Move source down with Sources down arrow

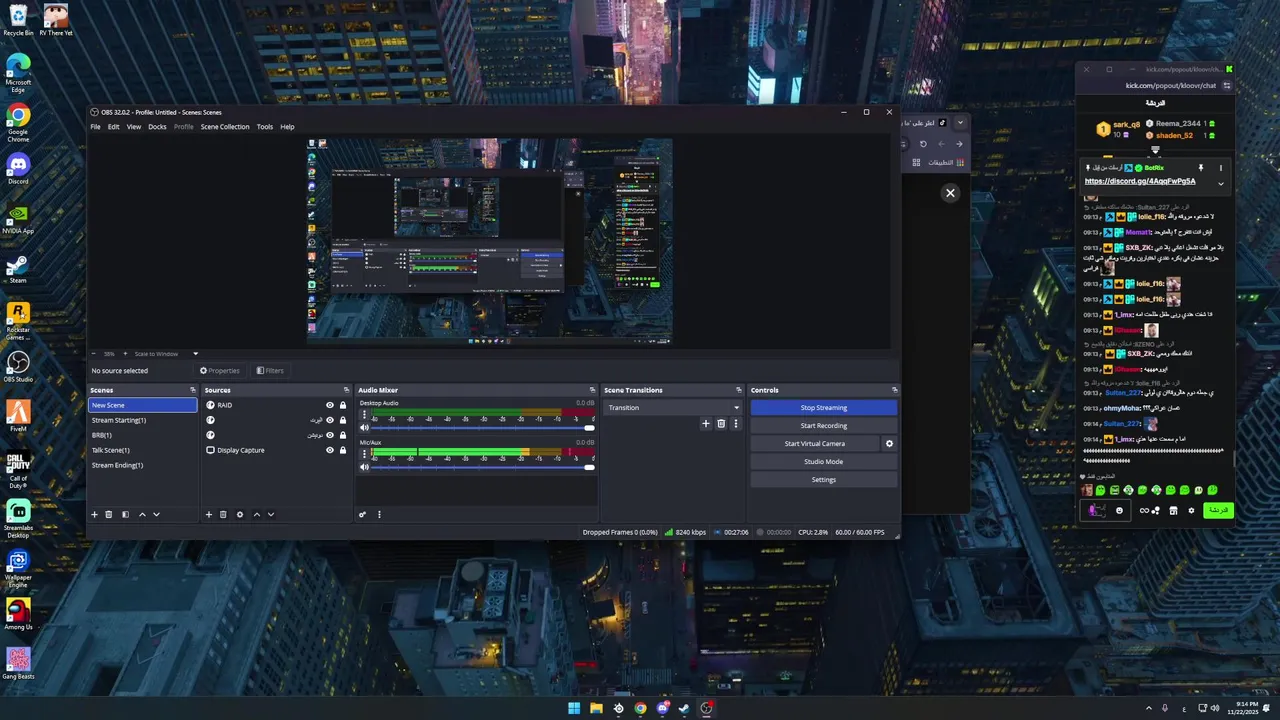(x=270, y=514)
